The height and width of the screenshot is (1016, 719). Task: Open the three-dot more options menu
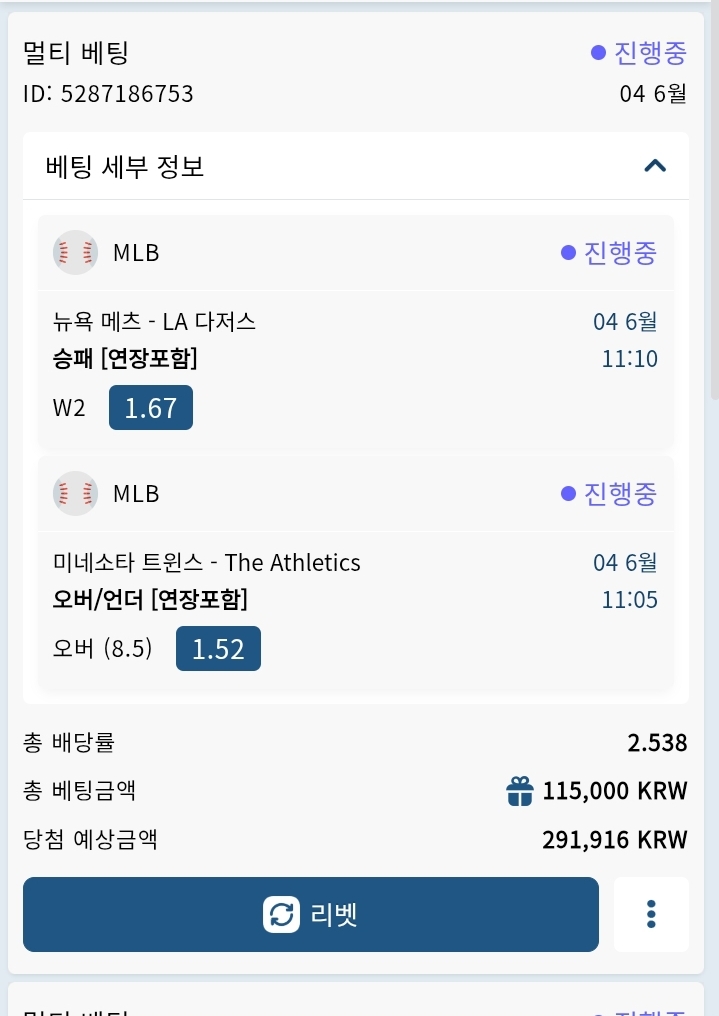coord(651,914)
